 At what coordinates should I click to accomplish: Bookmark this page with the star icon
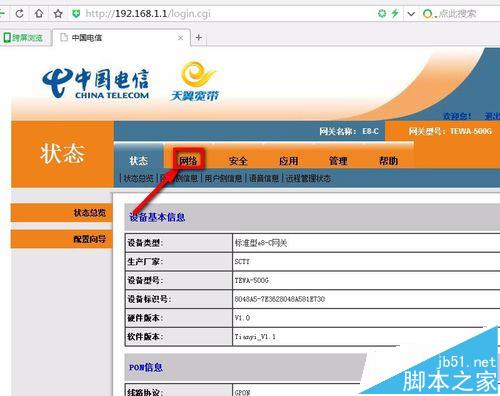point(58,14)
